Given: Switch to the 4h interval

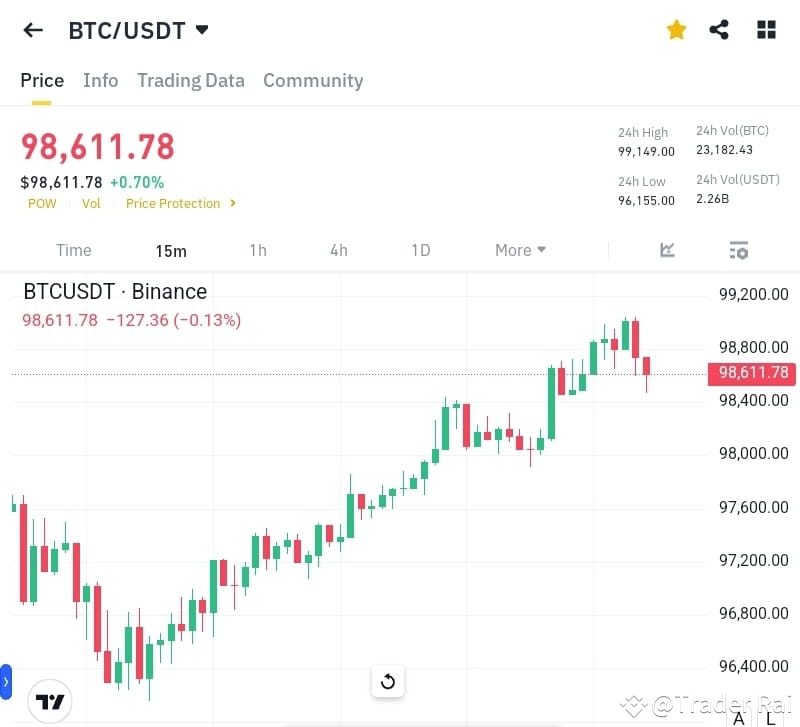Looking at the screenshot, I should (338, 250).
